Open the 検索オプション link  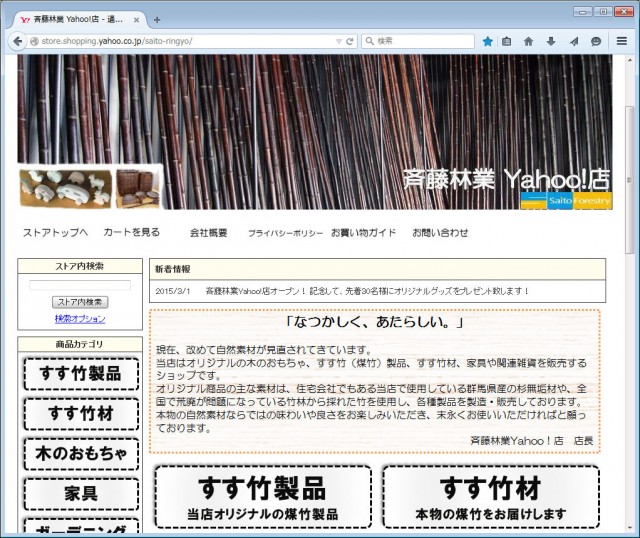[x=80, y=319]
